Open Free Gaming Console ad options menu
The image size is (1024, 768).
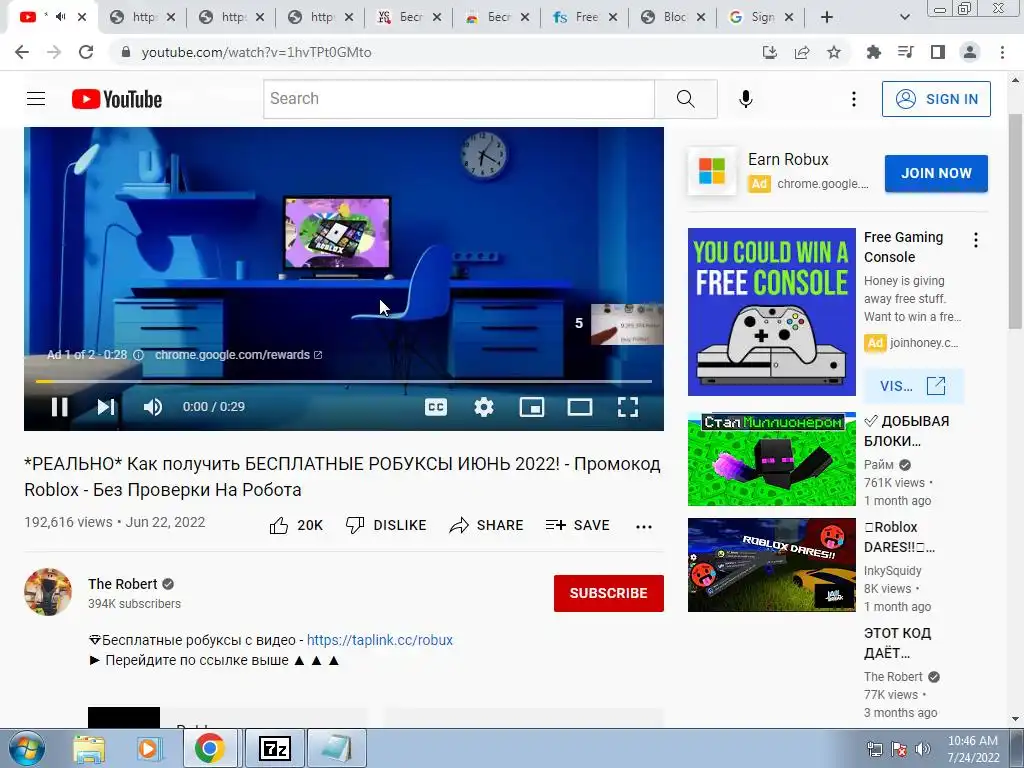pos(976,240)
